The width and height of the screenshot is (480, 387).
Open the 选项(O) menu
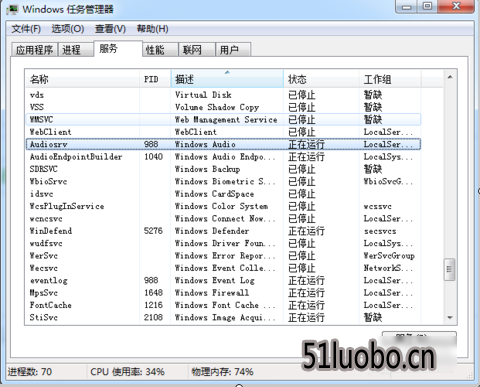(x=68, y=29)
